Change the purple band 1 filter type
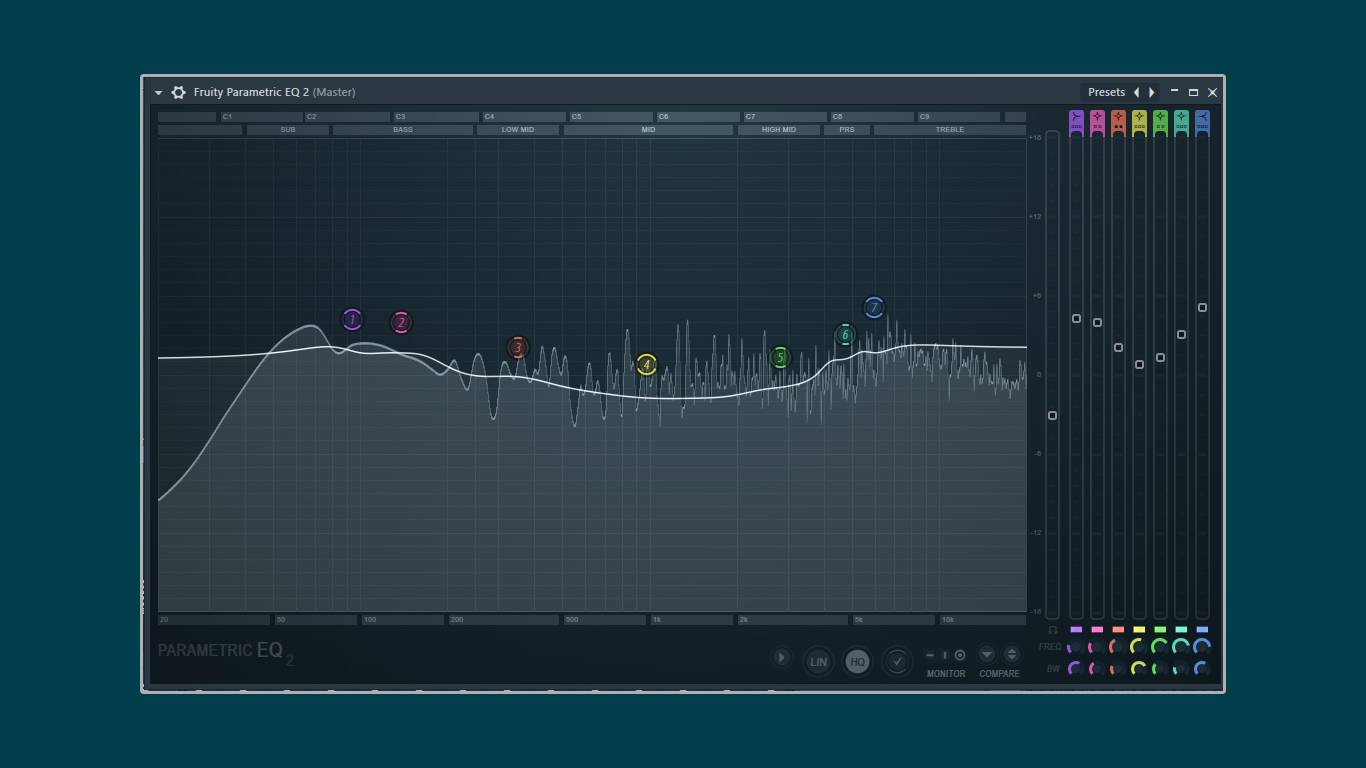 coord(1076,121)
